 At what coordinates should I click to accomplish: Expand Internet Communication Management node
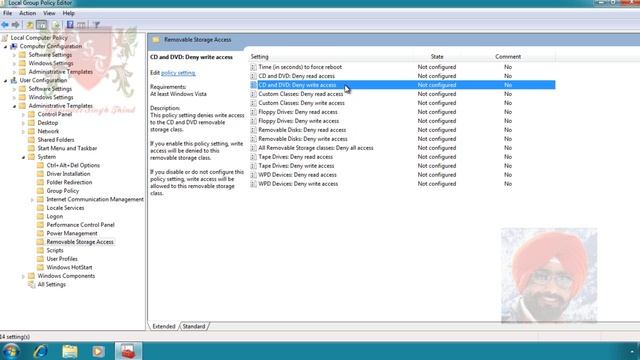coord(32,200)
